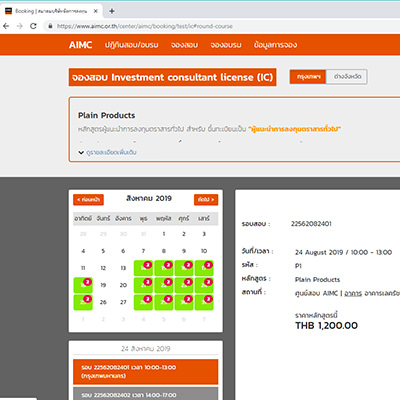Expand ดูรายละเอียดเพิ่มเติม details link

click(x=111, y=152)
